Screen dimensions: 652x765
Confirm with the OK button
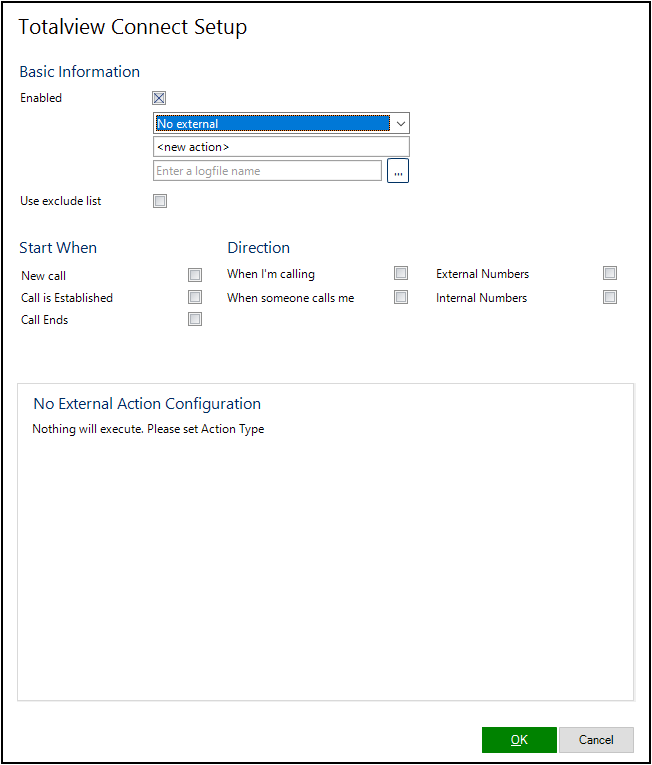tap(519, 740)
